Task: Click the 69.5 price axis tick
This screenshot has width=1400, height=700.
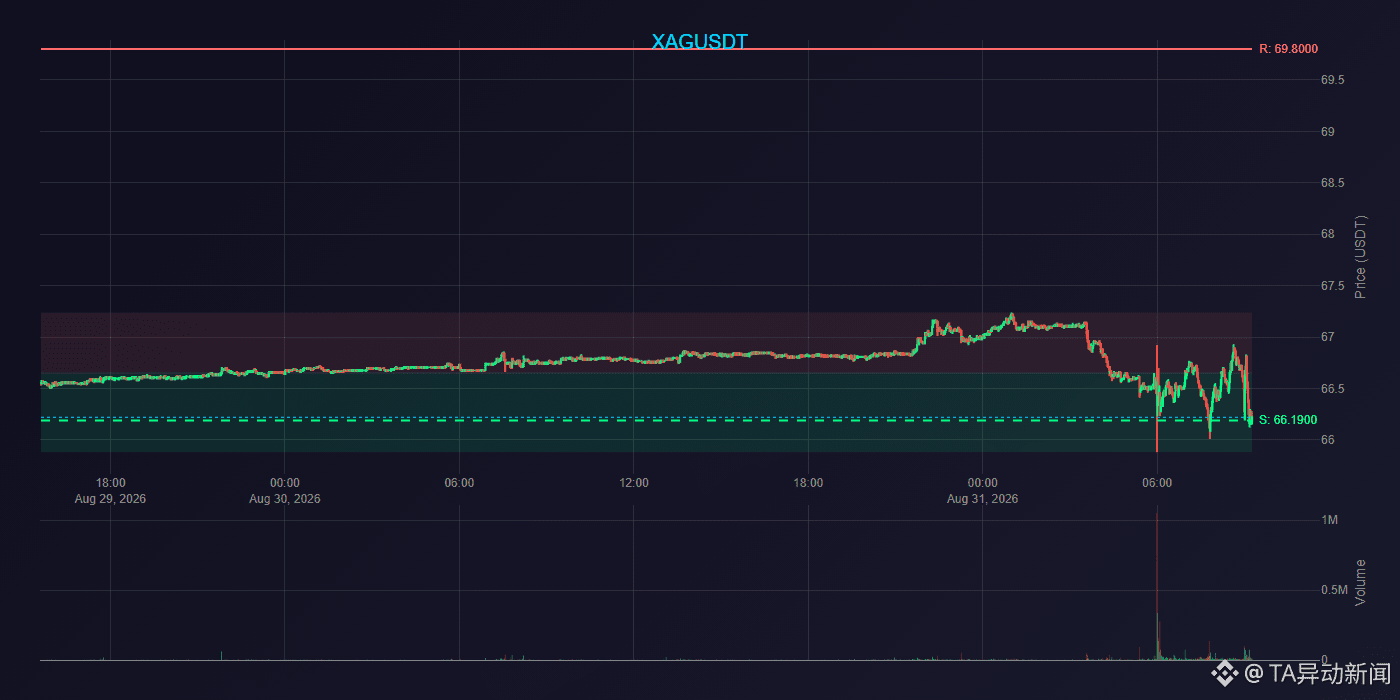Action: tap(1333, 80)
